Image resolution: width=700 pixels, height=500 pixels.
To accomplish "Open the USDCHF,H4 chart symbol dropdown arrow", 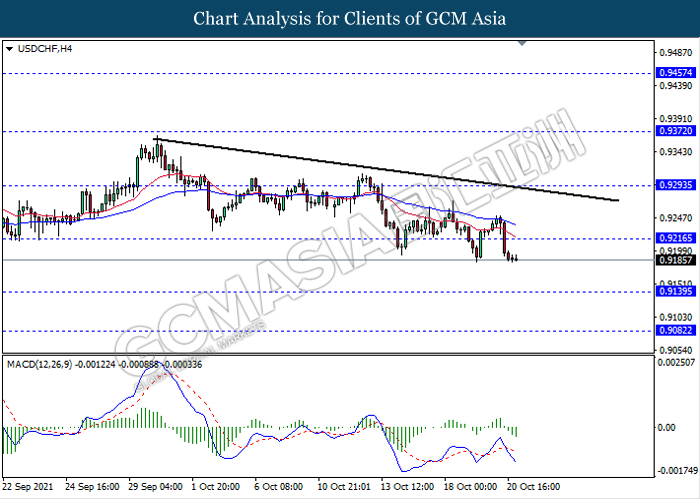I will [x=9, y=49].
